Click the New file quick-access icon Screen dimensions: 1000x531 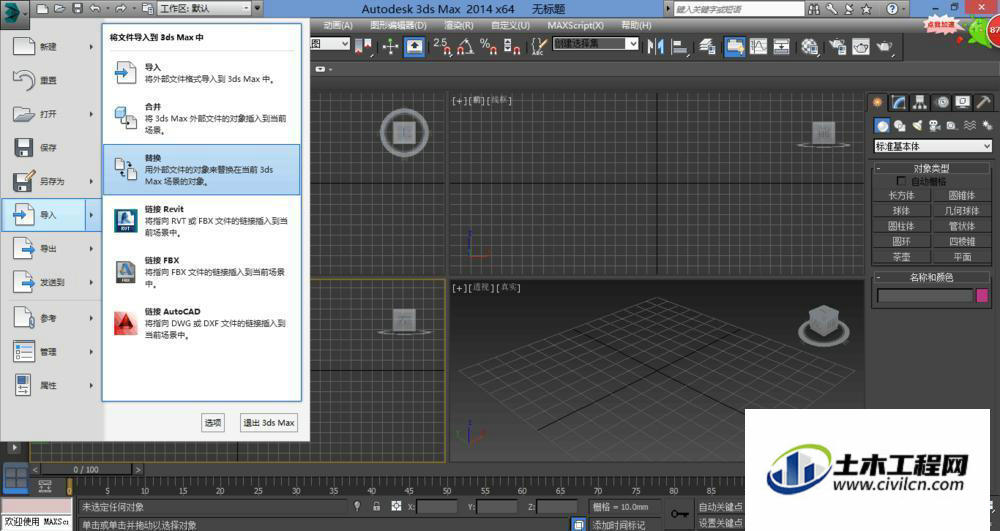tap(42, 9)
